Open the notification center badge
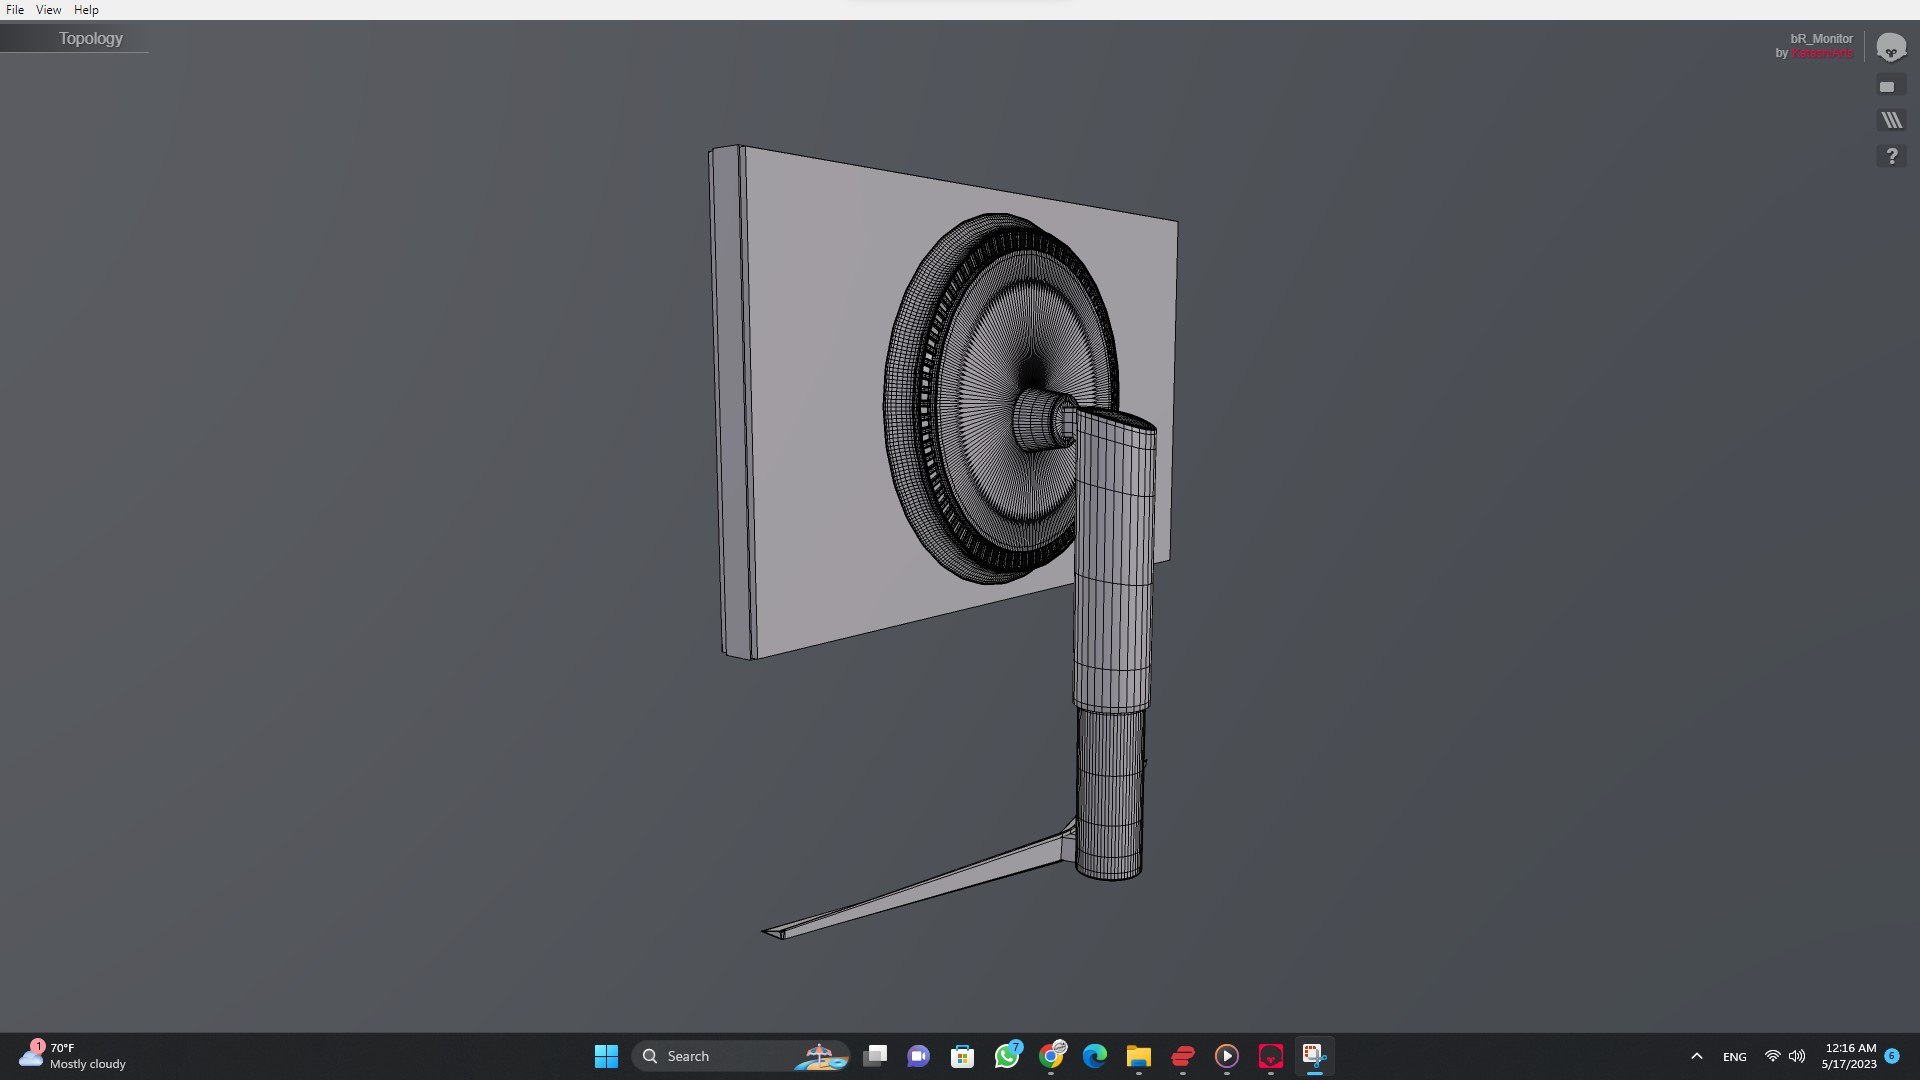 (x=1892, y=1056)
